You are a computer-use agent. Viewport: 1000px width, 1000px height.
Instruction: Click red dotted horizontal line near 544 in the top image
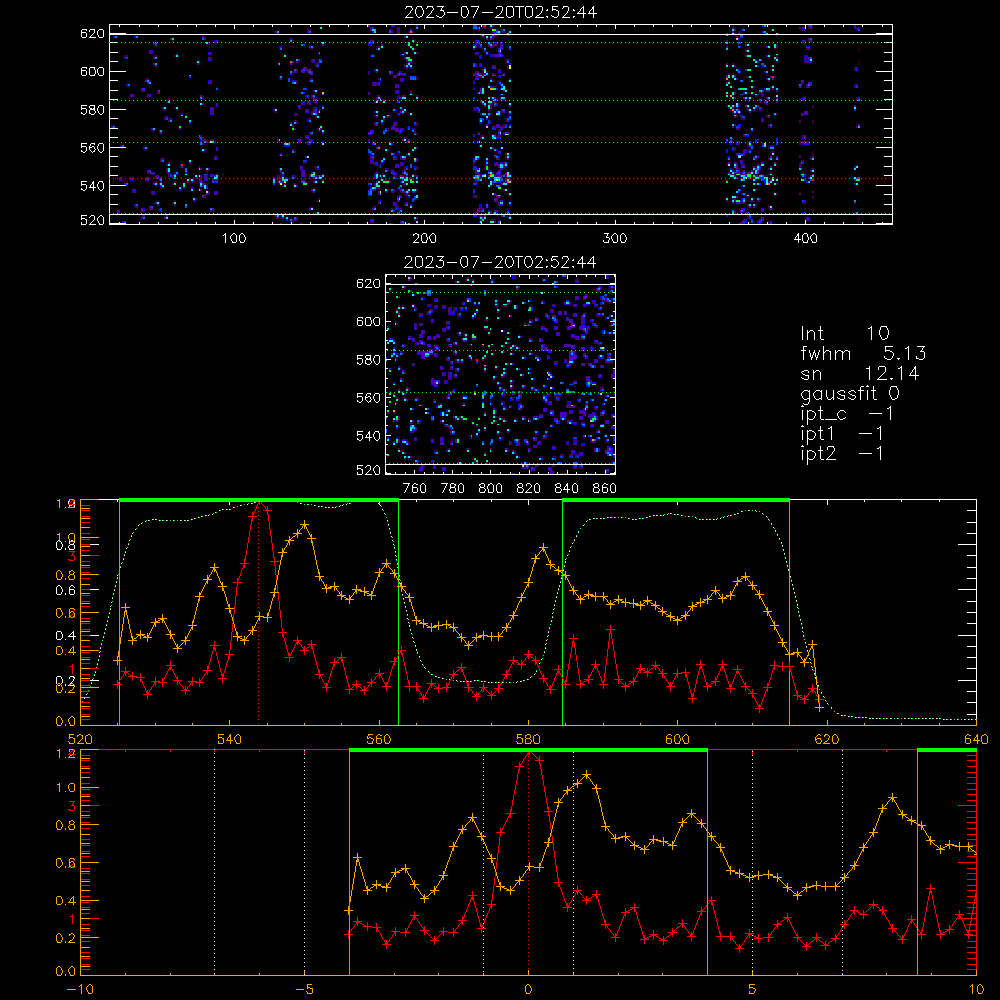click(x=501, y=179)
